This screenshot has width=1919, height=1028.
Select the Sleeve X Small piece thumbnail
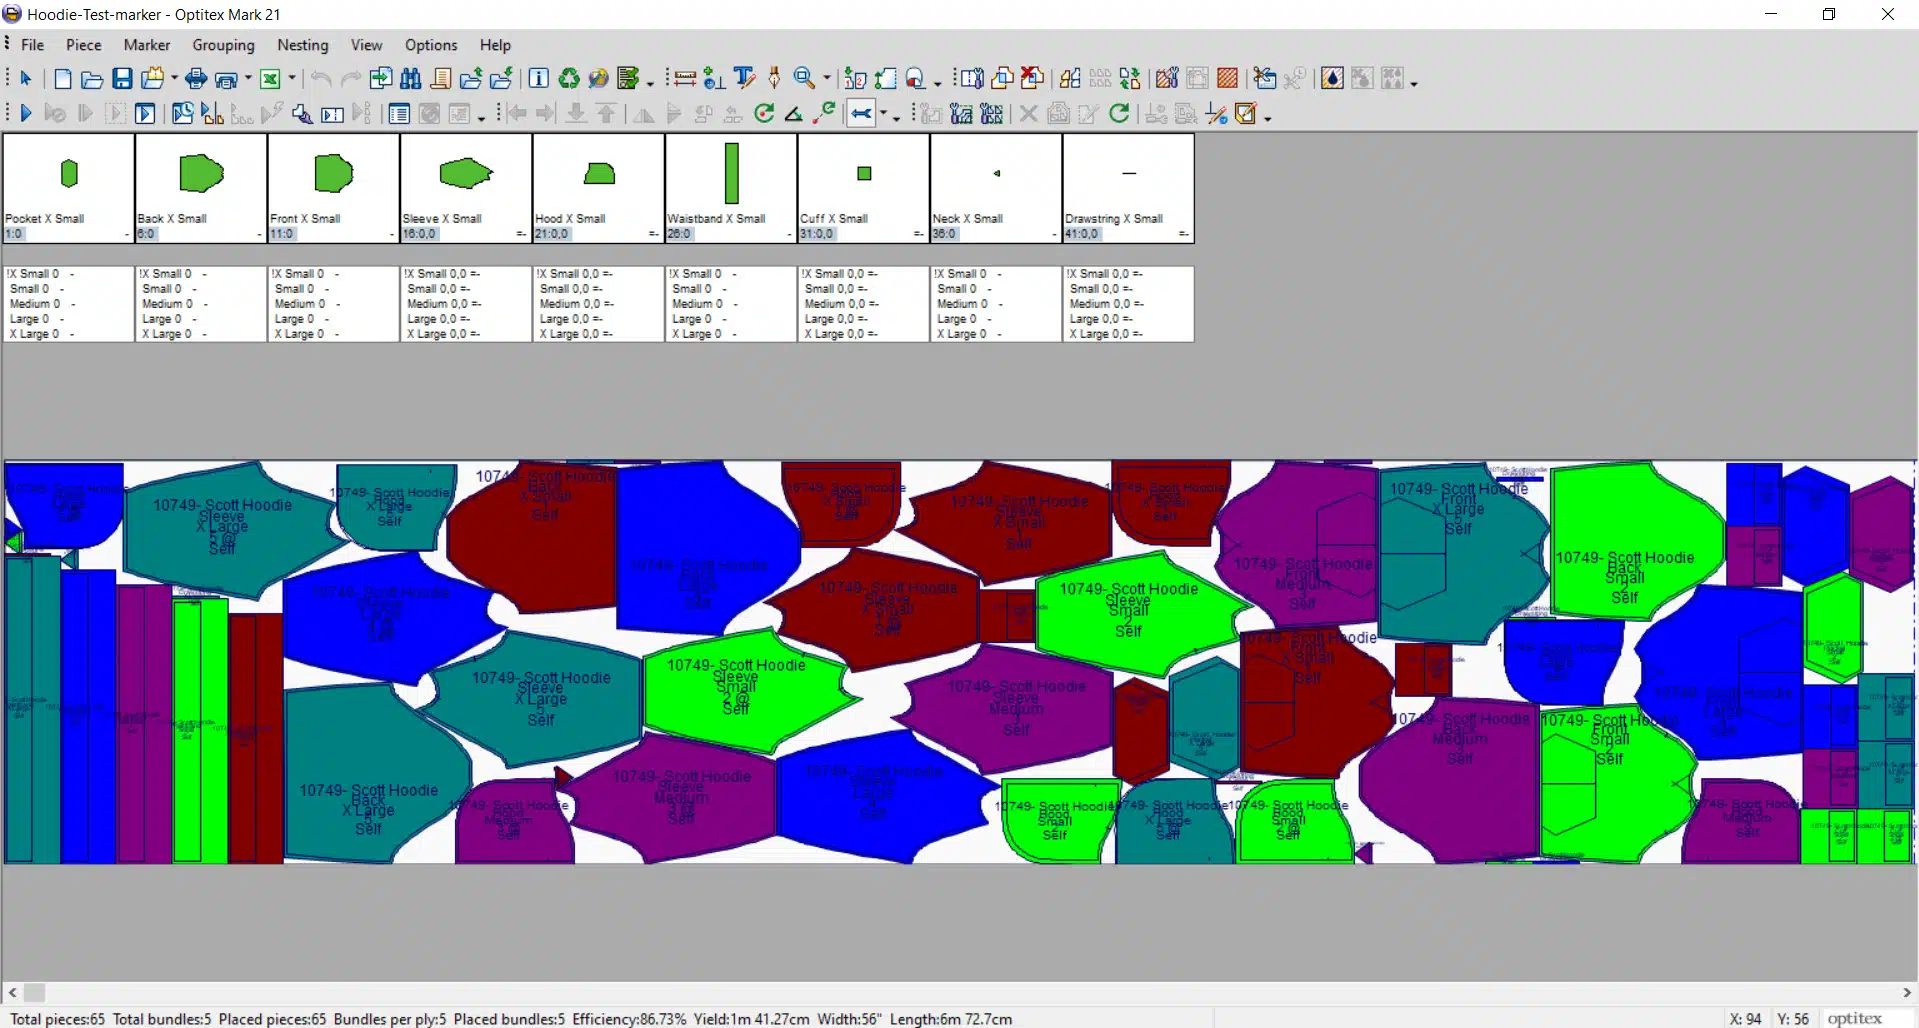(466, 188)
